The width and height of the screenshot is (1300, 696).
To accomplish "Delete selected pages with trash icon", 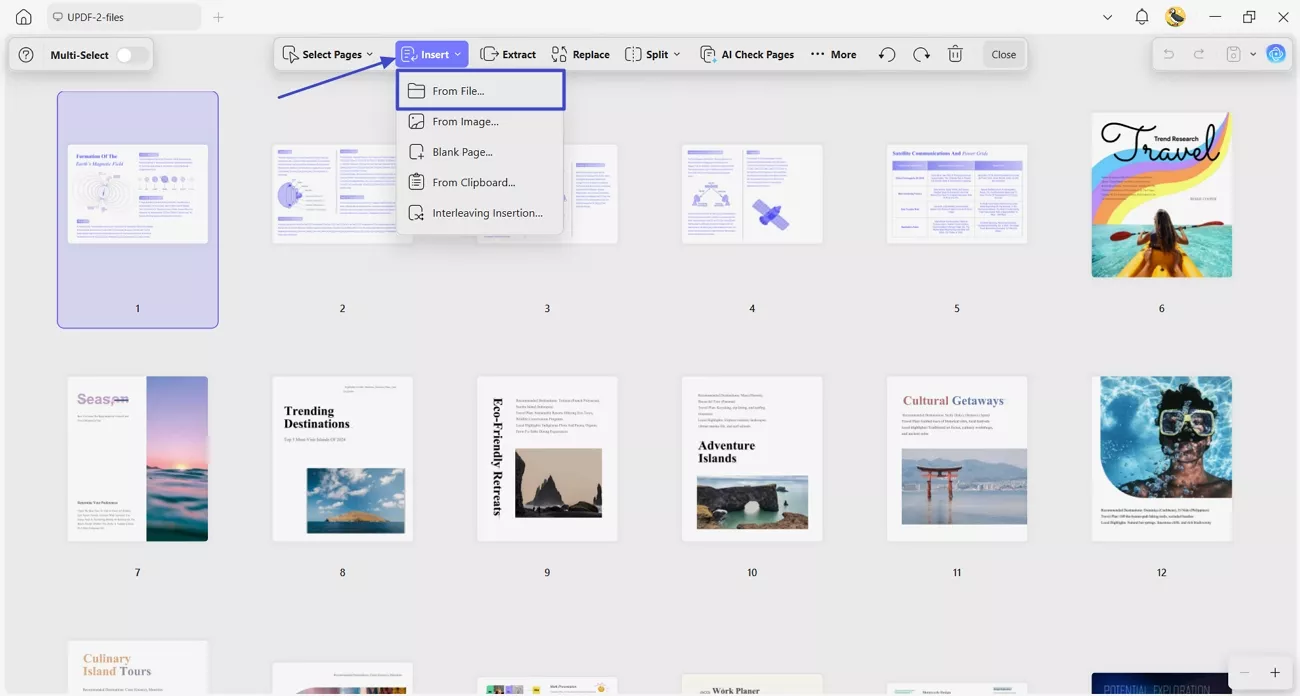I will tap(955, 54).
